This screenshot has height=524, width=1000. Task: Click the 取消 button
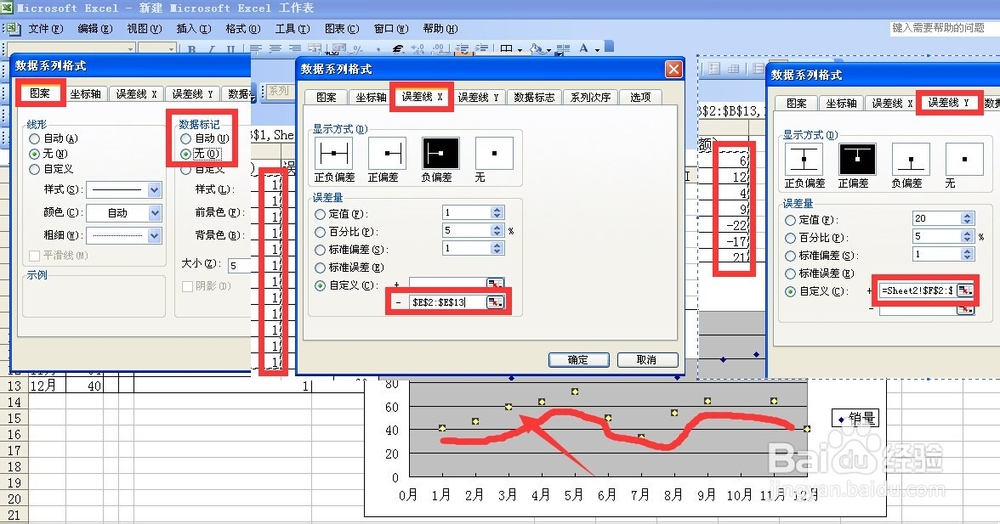click(x=647, y=360)
